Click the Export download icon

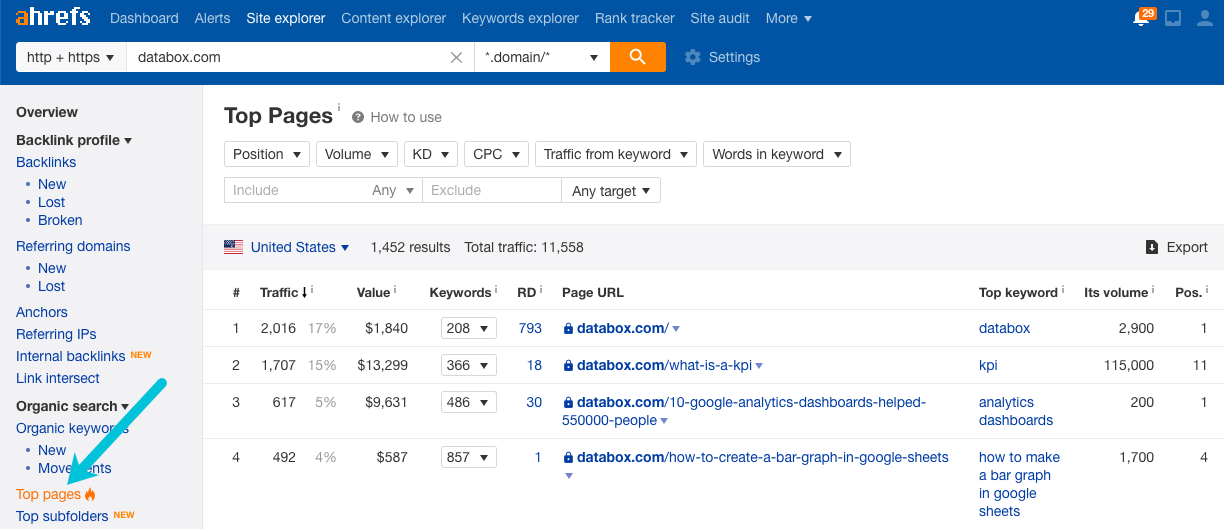1152,247
